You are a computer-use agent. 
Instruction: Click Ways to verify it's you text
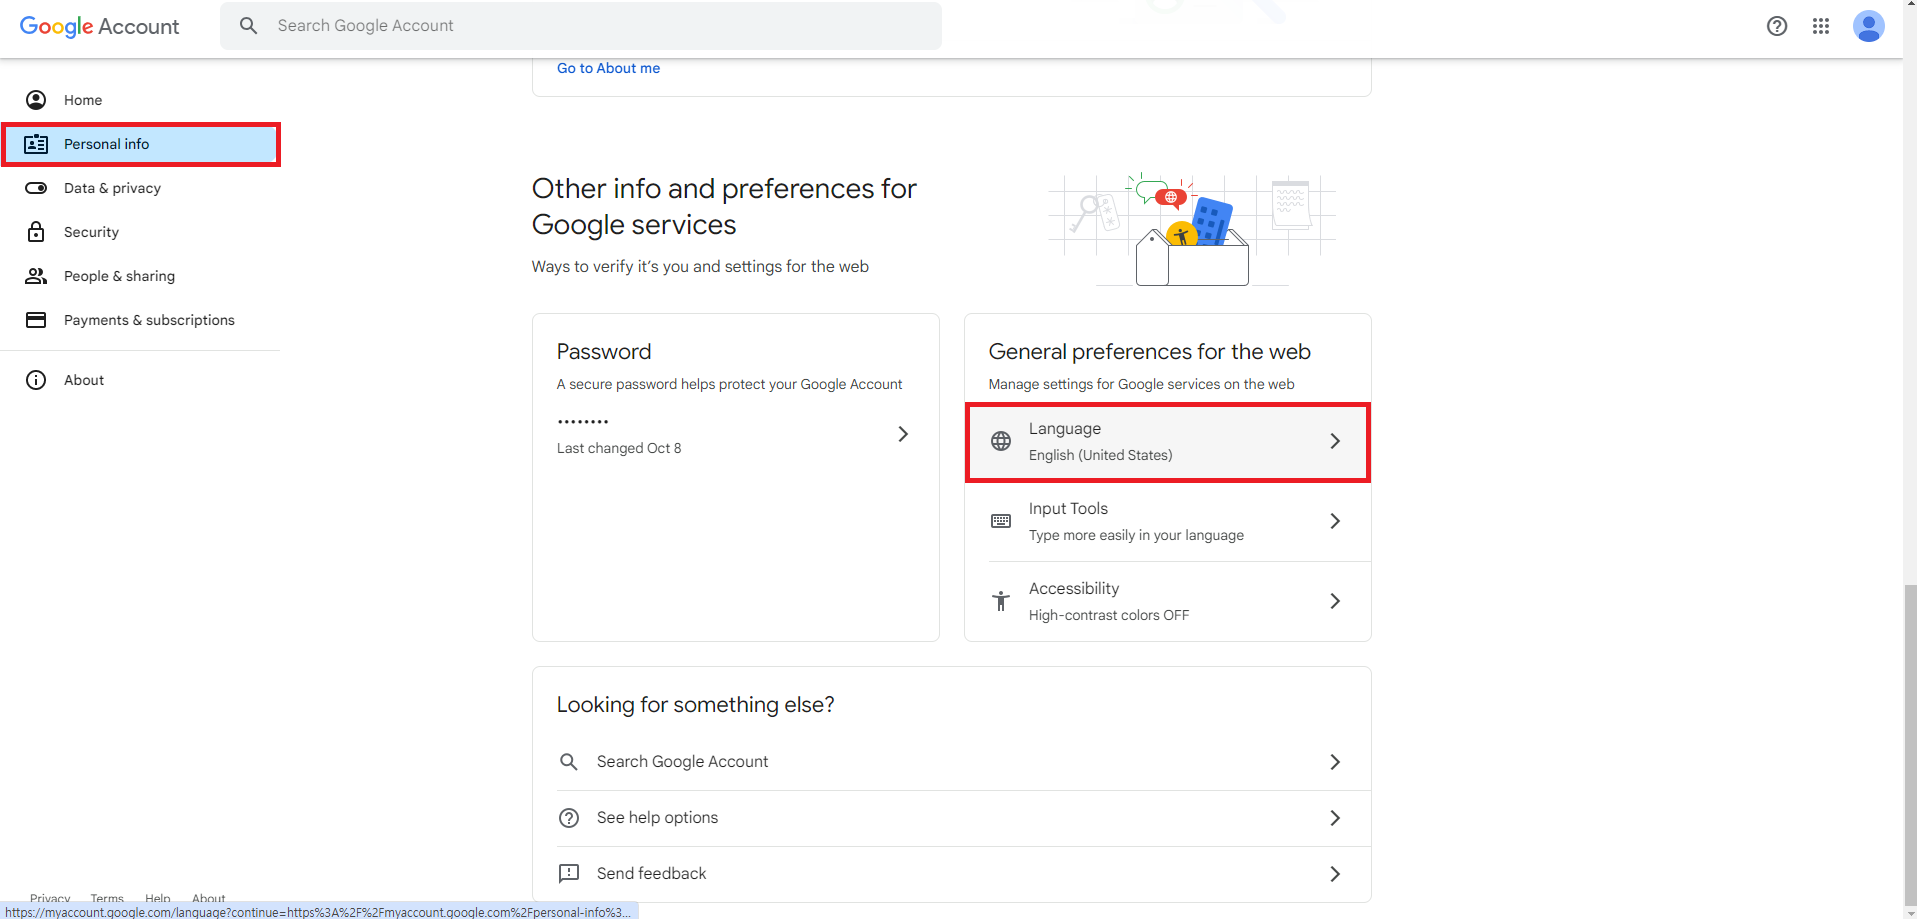point(700,267)
